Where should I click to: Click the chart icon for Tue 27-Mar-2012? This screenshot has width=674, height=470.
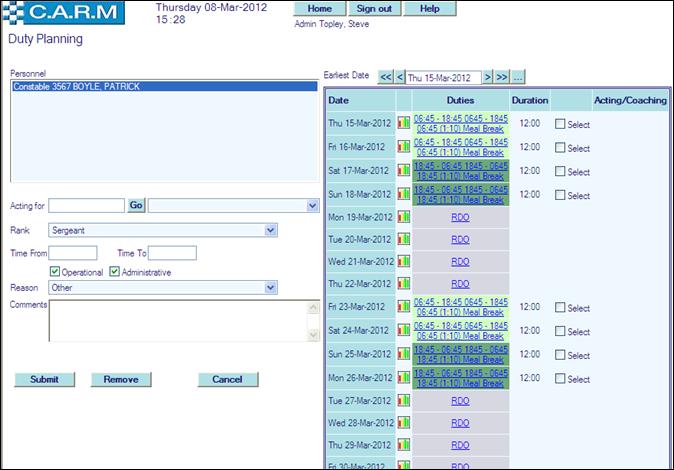[x=404, y=401]
